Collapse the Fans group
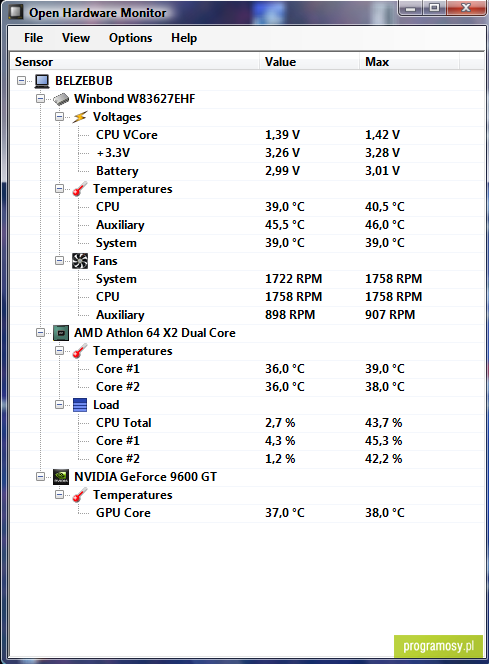Image resolution: width=489 pixels, height=664 pixels. click(59, 260)
